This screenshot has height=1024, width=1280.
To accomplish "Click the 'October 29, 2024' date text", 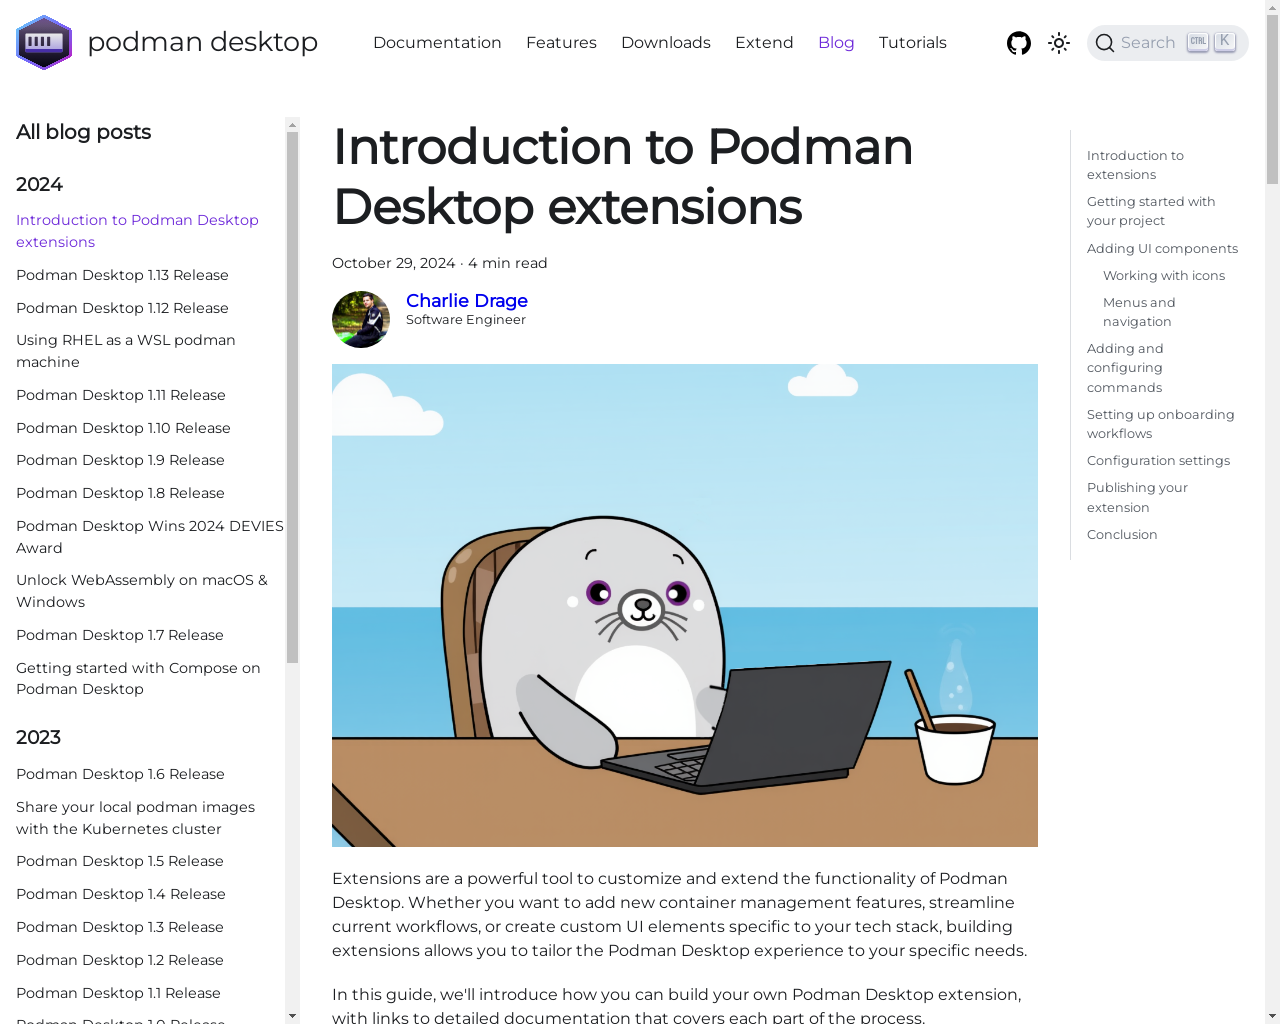I will 394,263.
